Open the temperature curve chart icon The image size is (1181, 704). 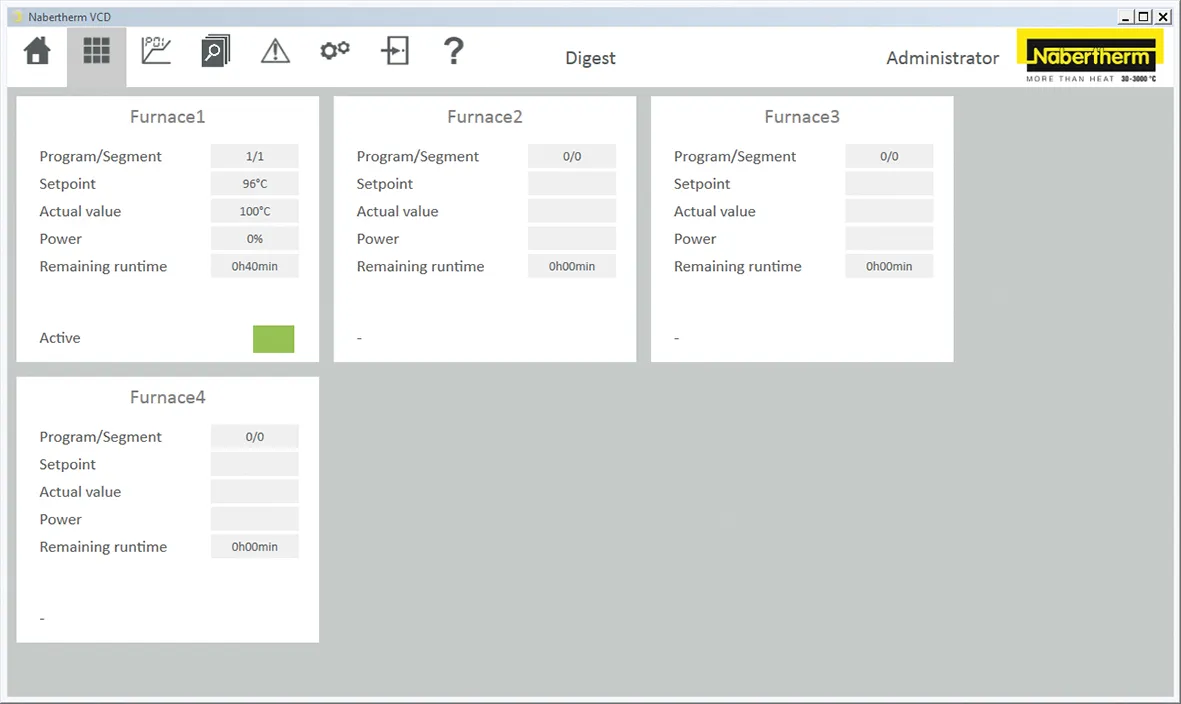click(x=156, y=51)
